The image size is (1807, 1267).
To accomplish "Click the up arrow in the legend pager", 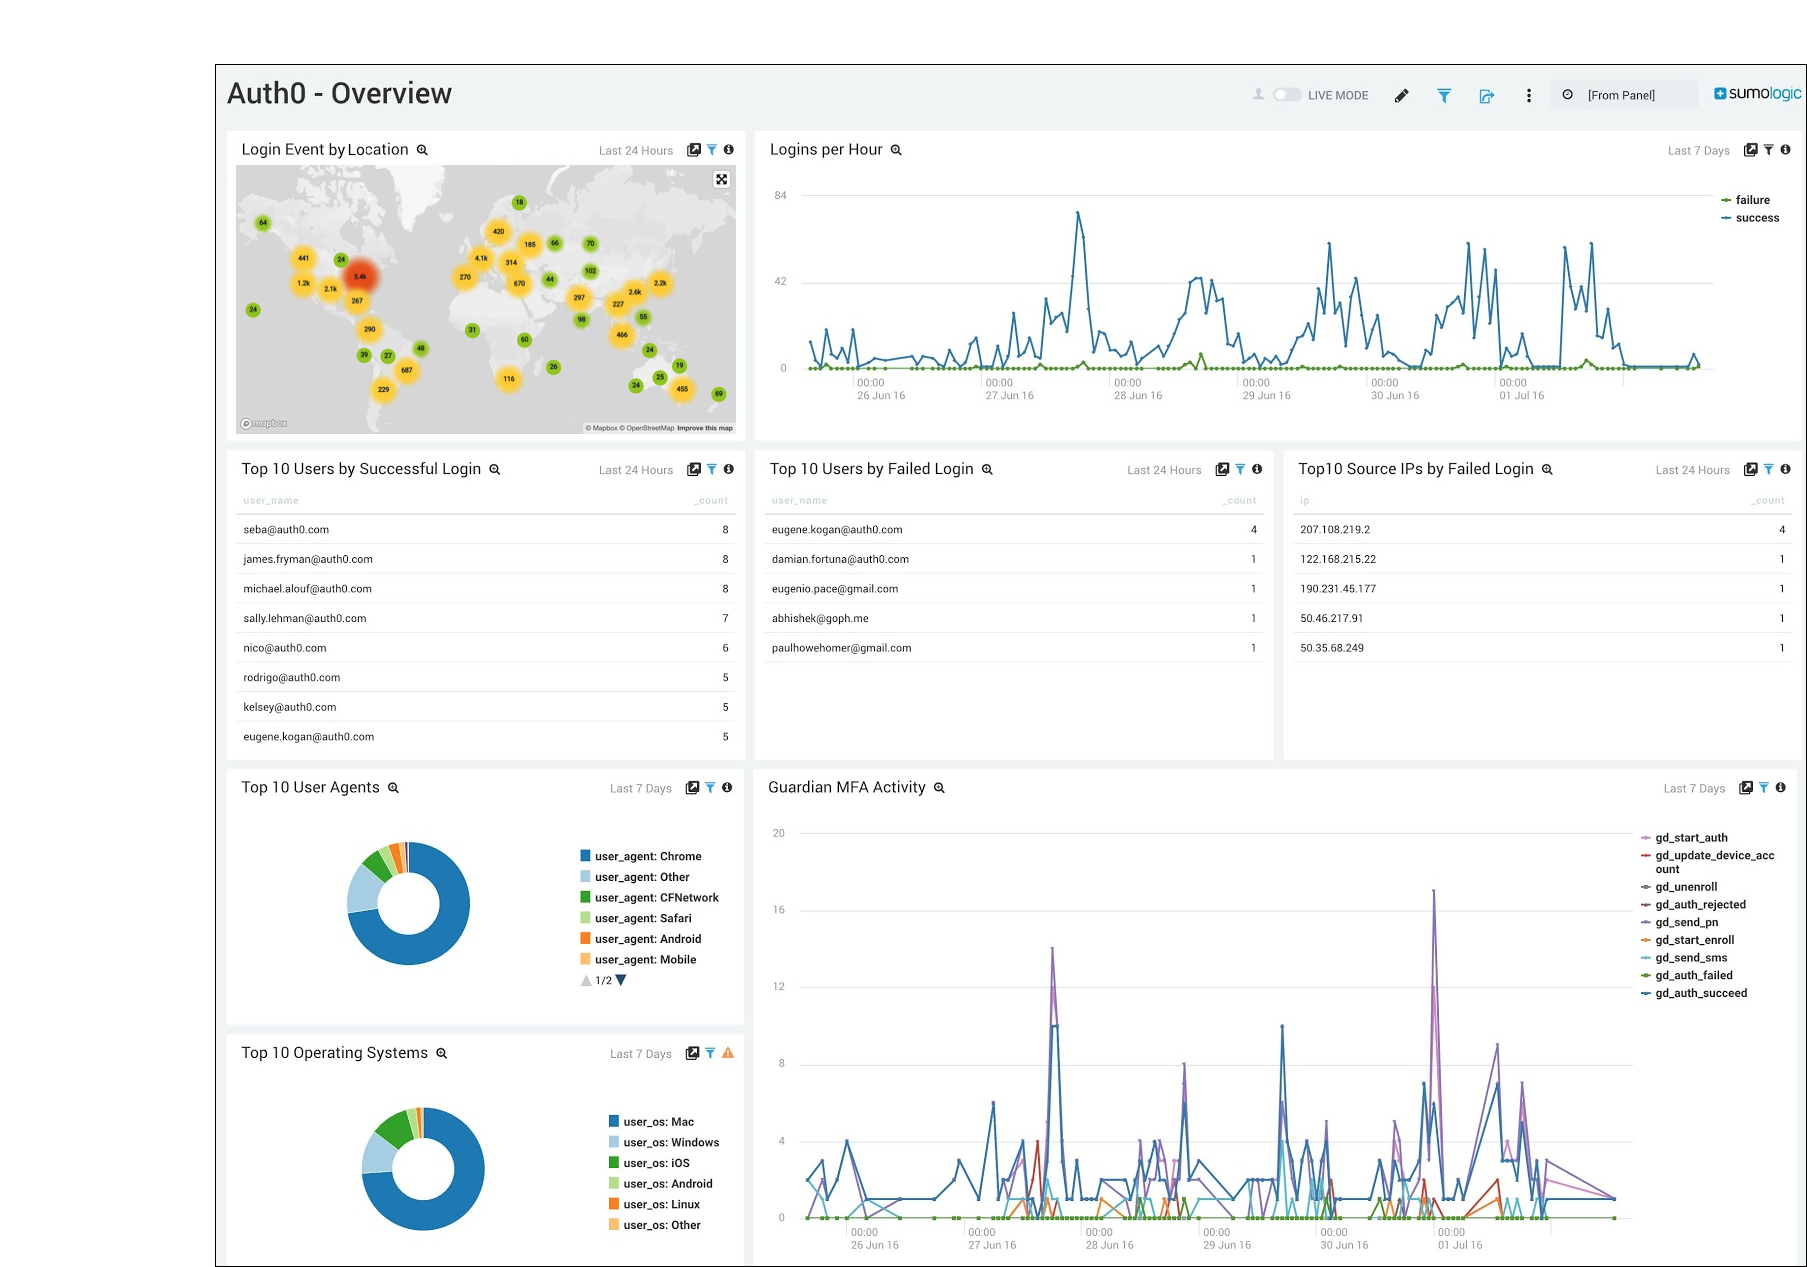I will pos(586,980).
